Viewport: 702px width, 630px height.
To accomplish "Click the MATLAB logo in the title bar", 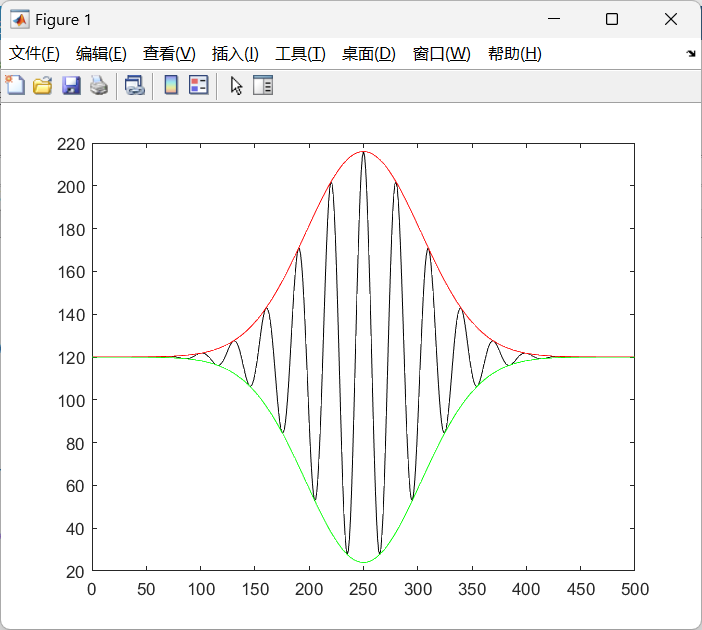I will pos(20,19).
